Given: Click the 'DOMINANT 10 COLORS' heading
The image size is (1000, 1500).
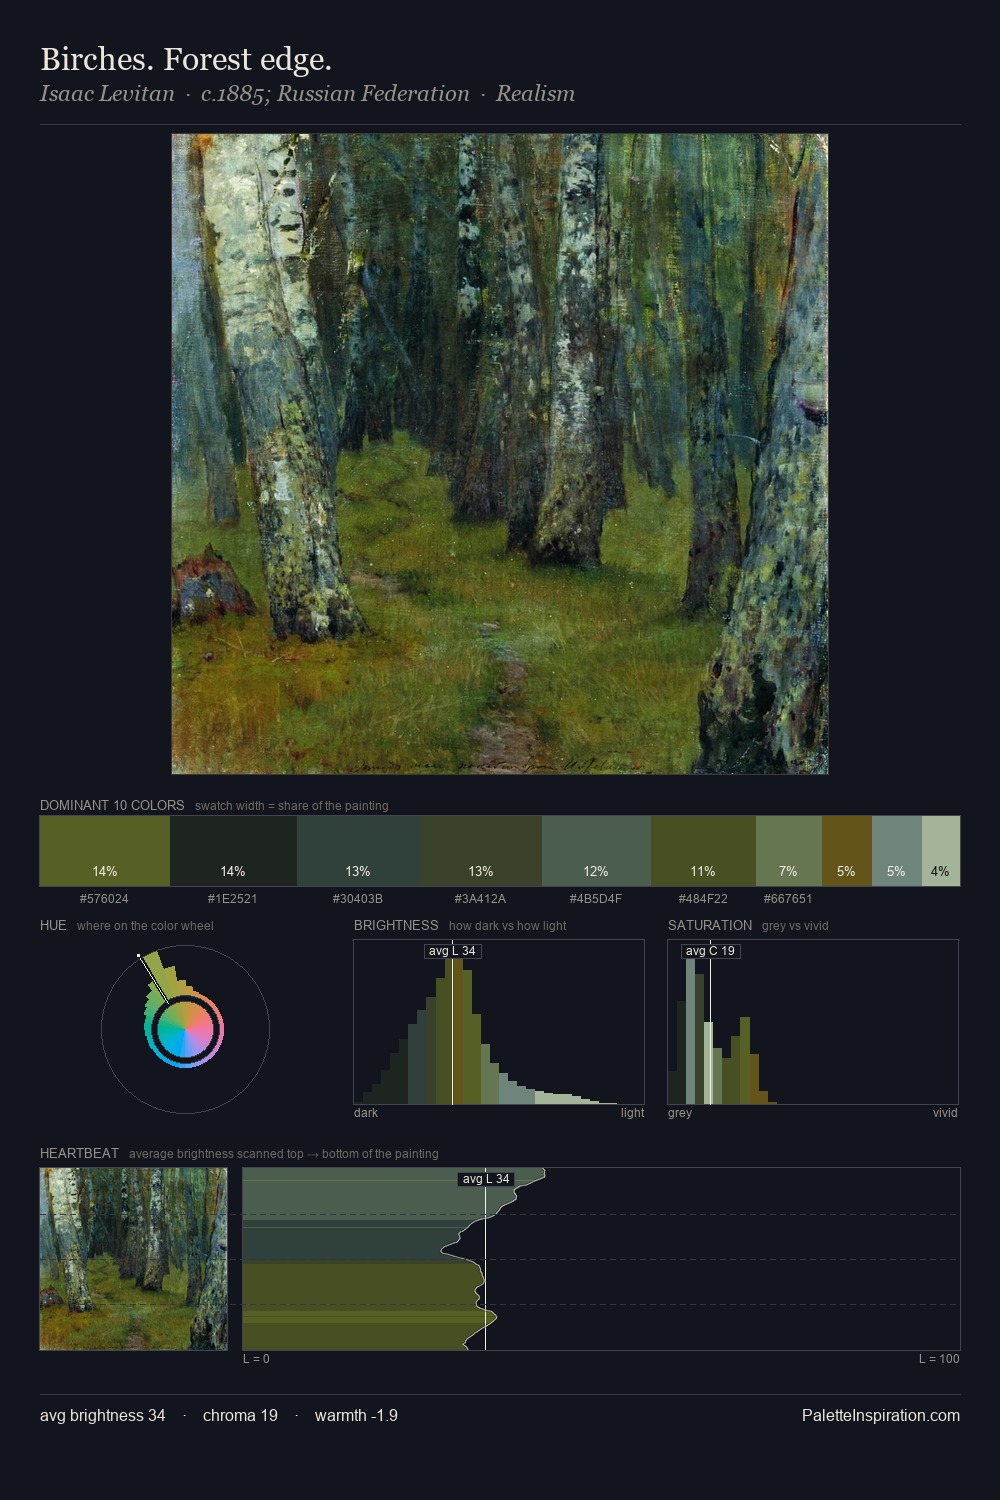Looking at the screenshot, I should click(112, 805).
